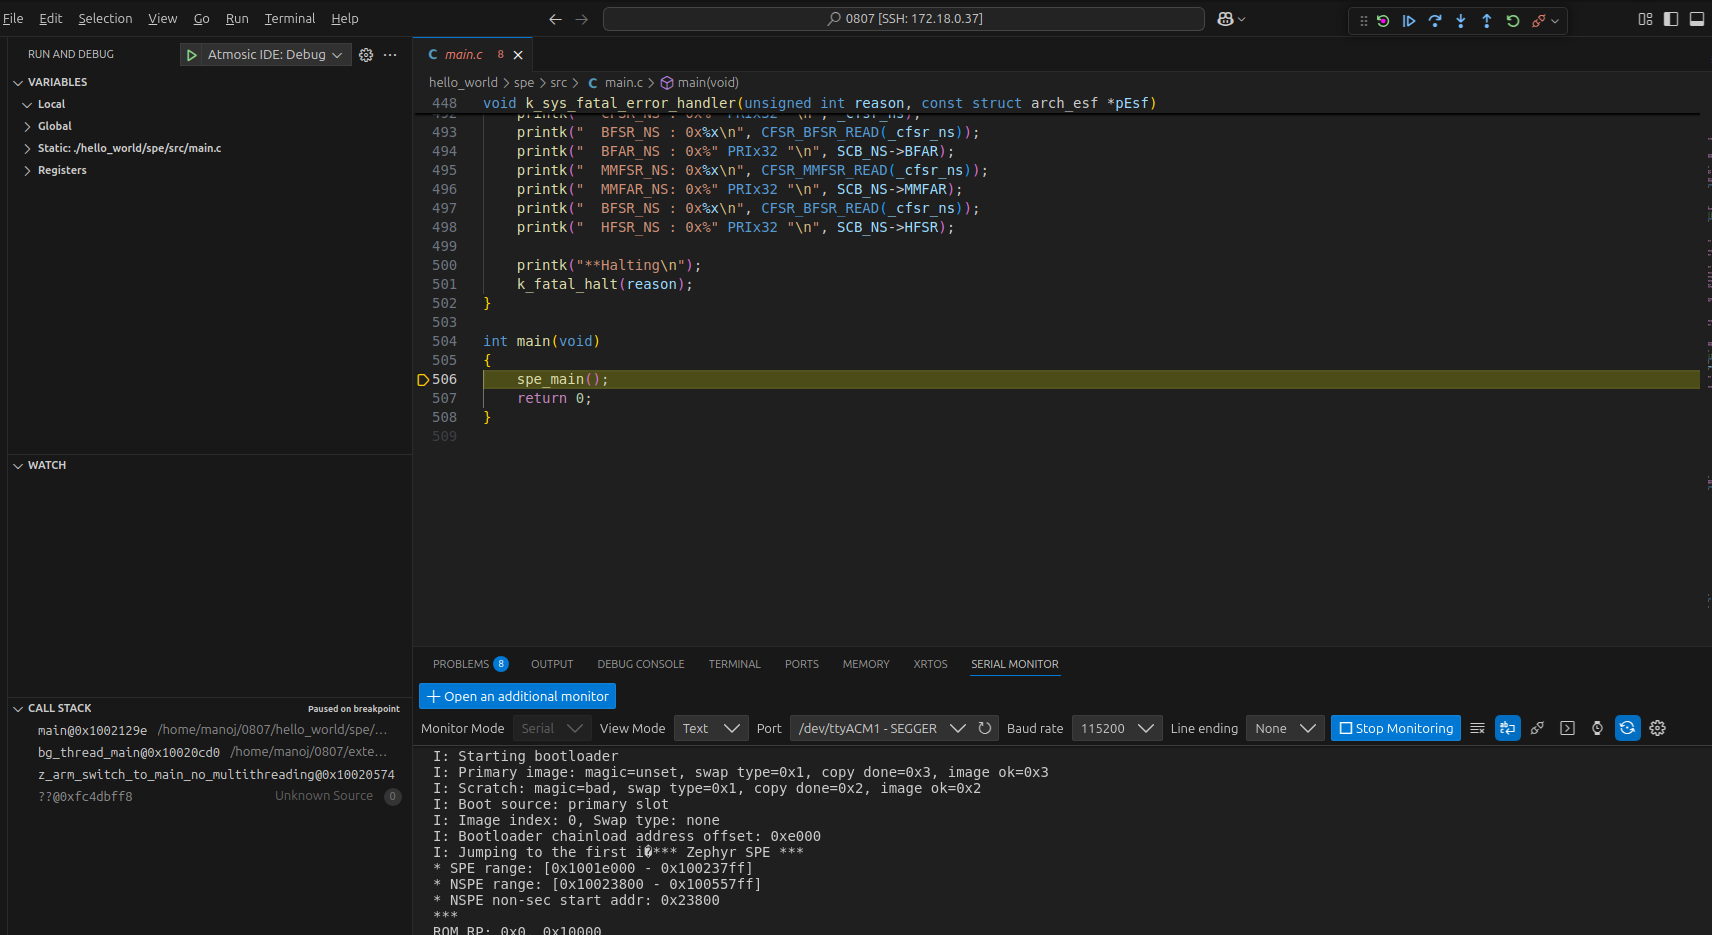Go forward with navigation arrow
Screen dimensions: 1712x935
[x=582, y=19]
